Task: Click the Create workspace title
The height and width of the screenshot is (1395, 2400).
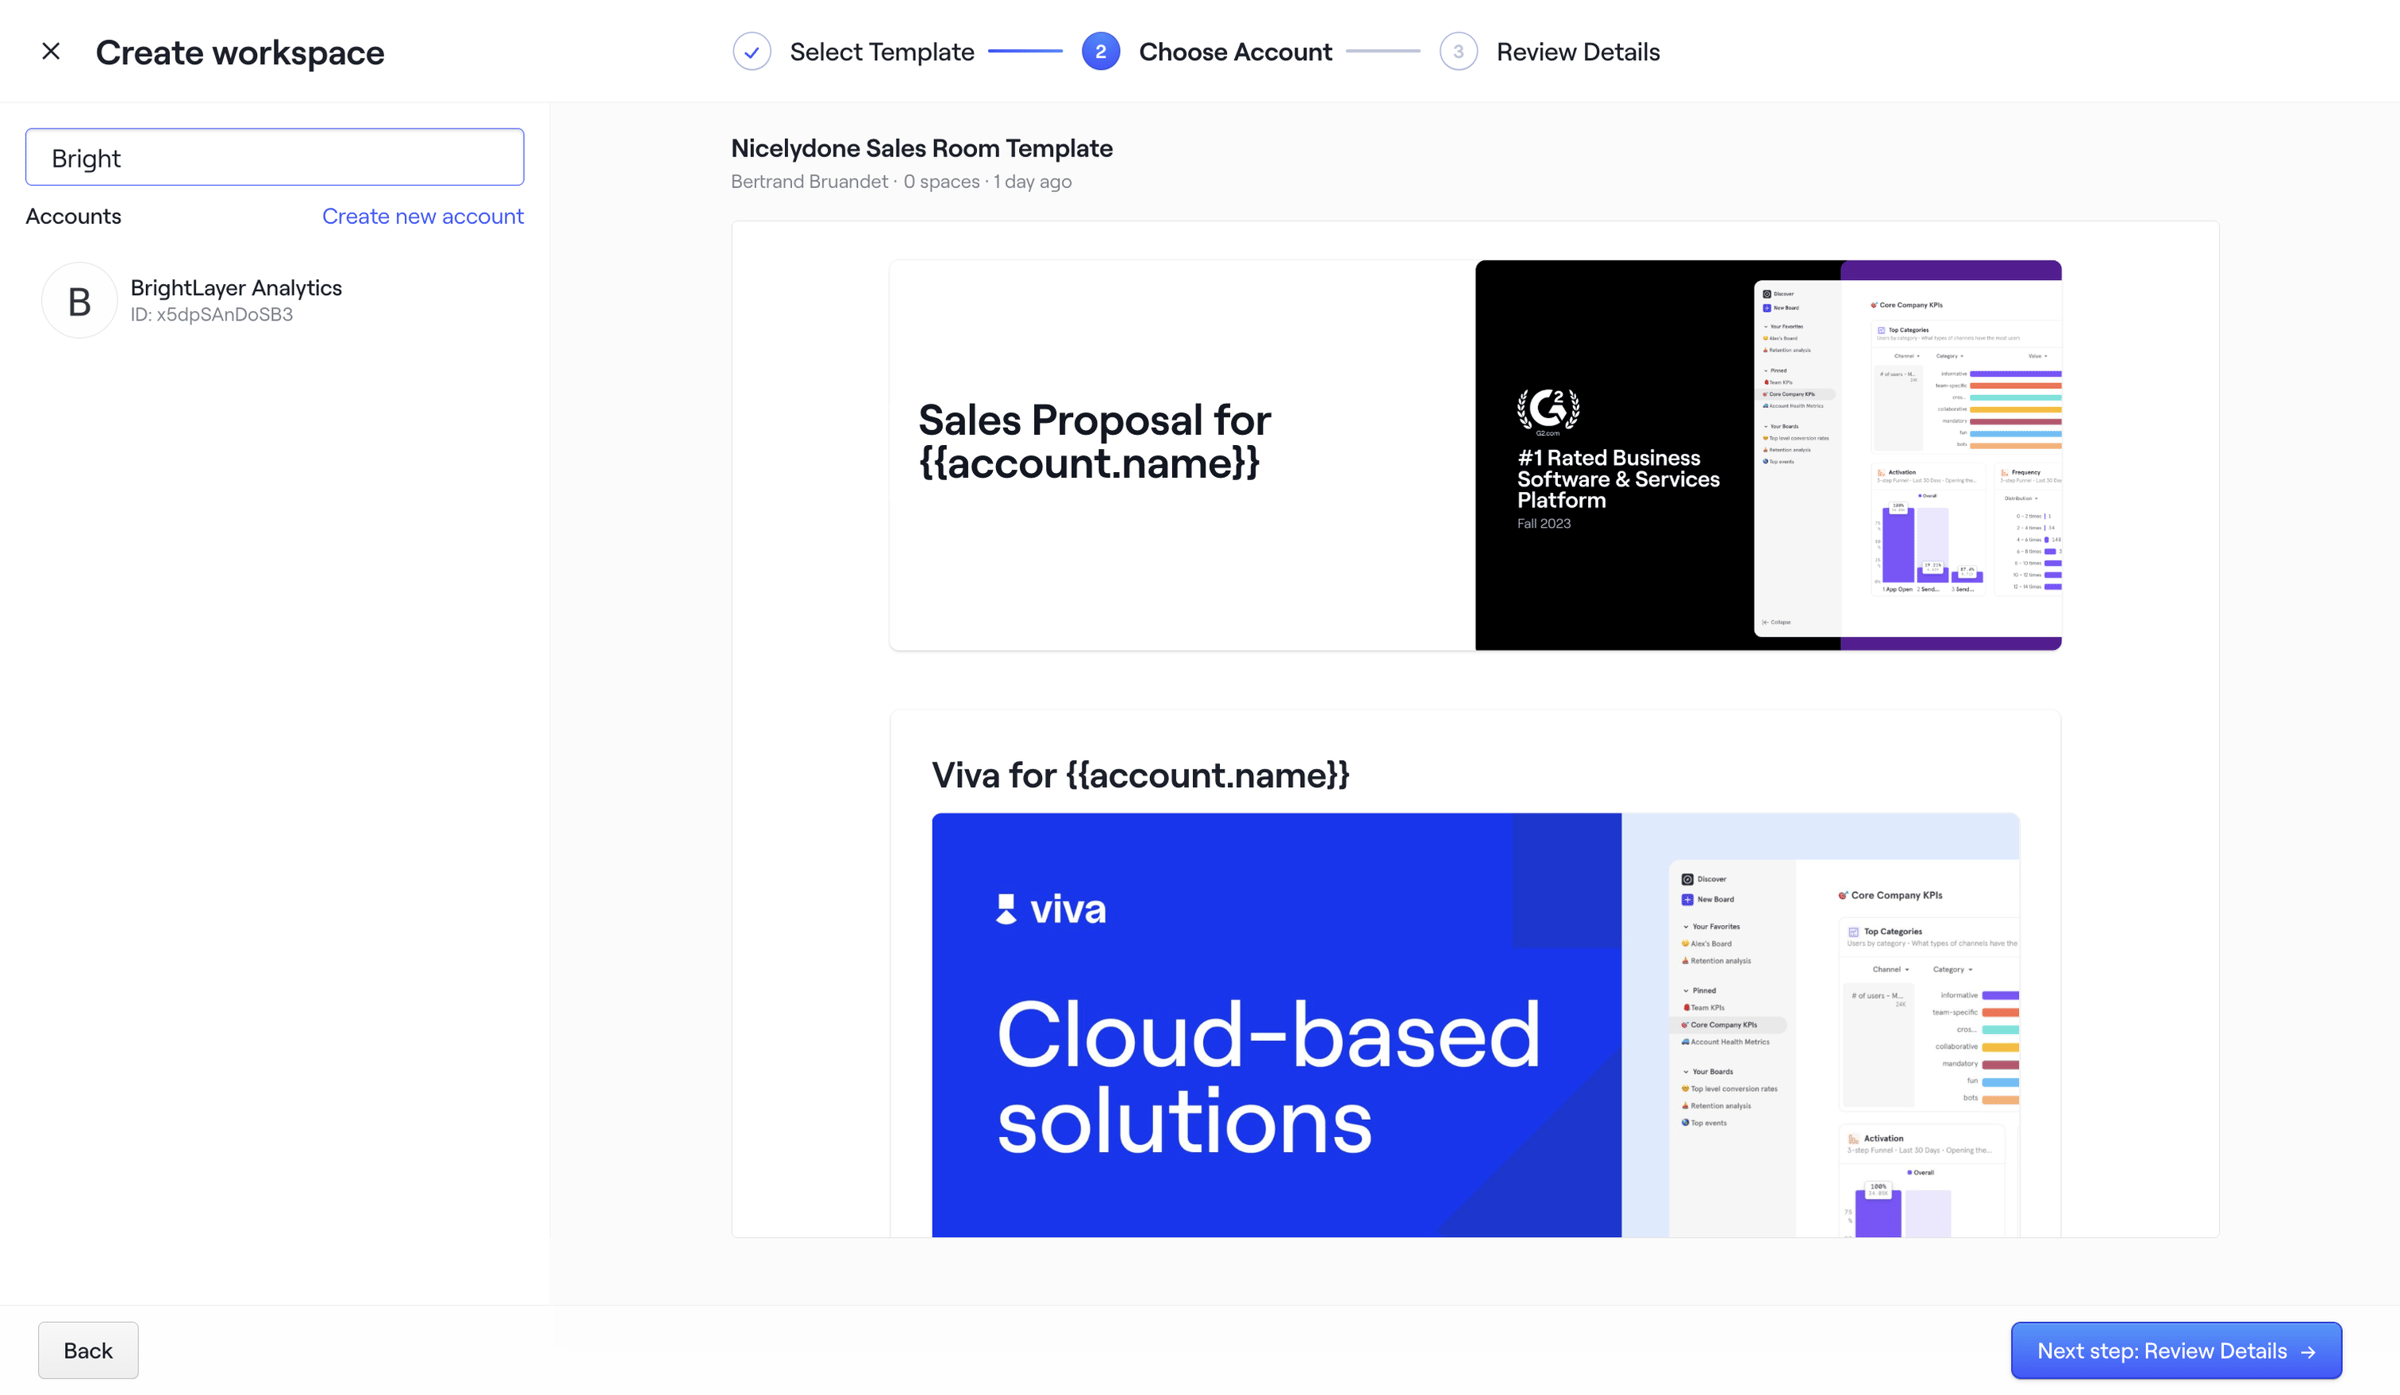Action: coord(240,52)
